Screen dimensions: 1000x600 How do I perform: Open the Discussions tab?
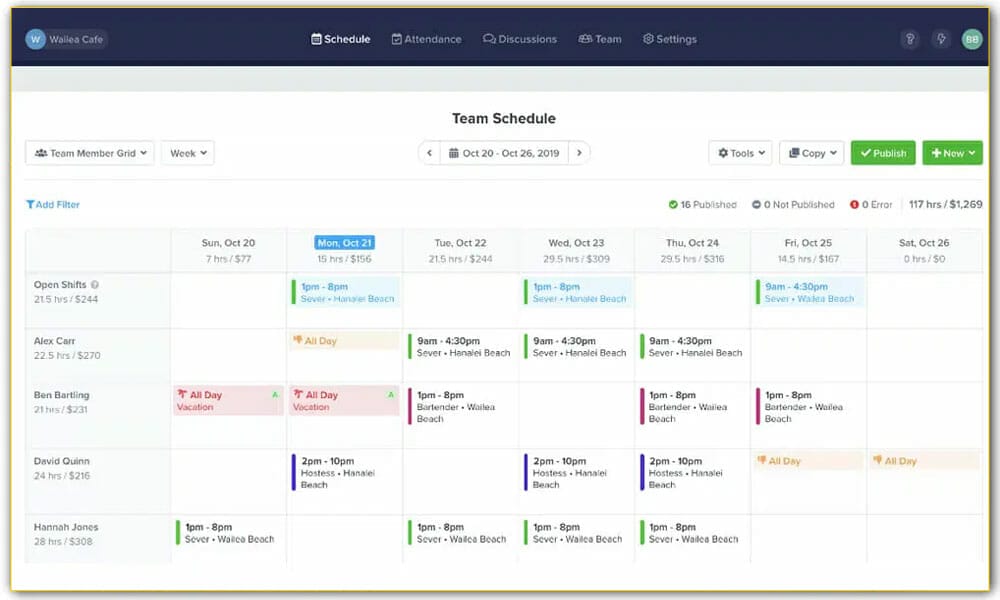click(x=521, y=39)
